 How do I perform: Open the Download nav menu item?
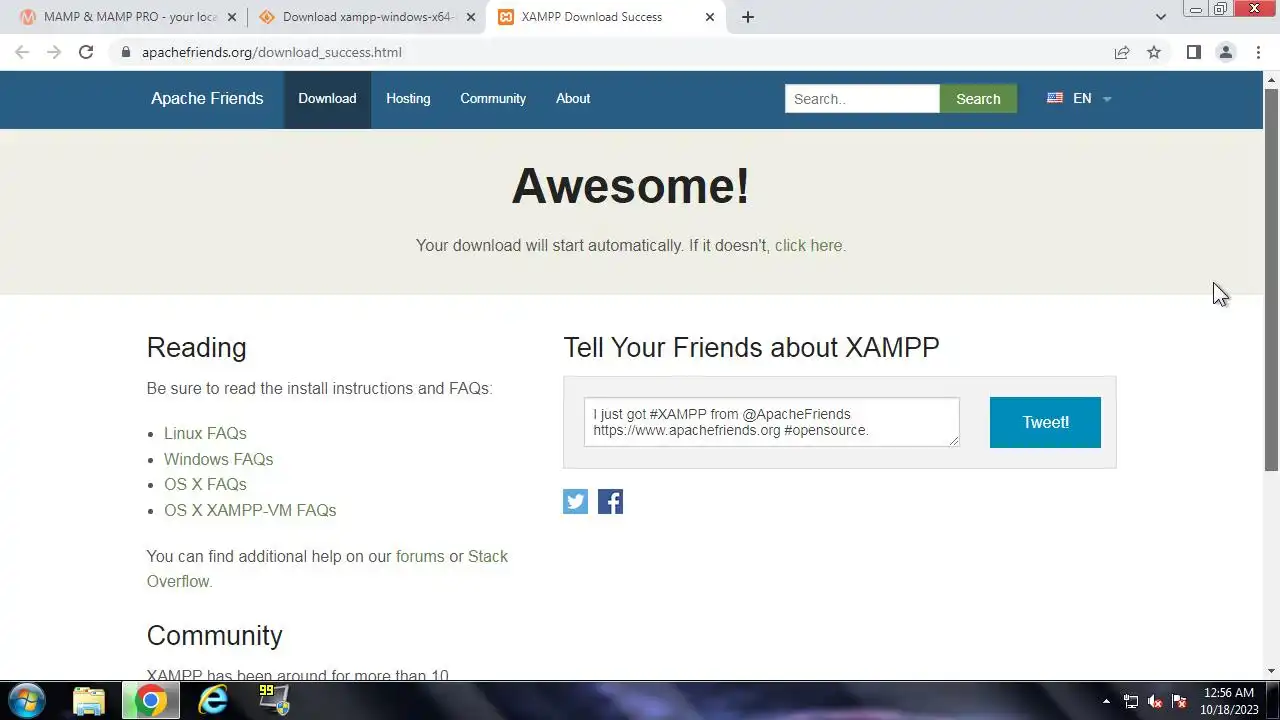click(327, 99)
